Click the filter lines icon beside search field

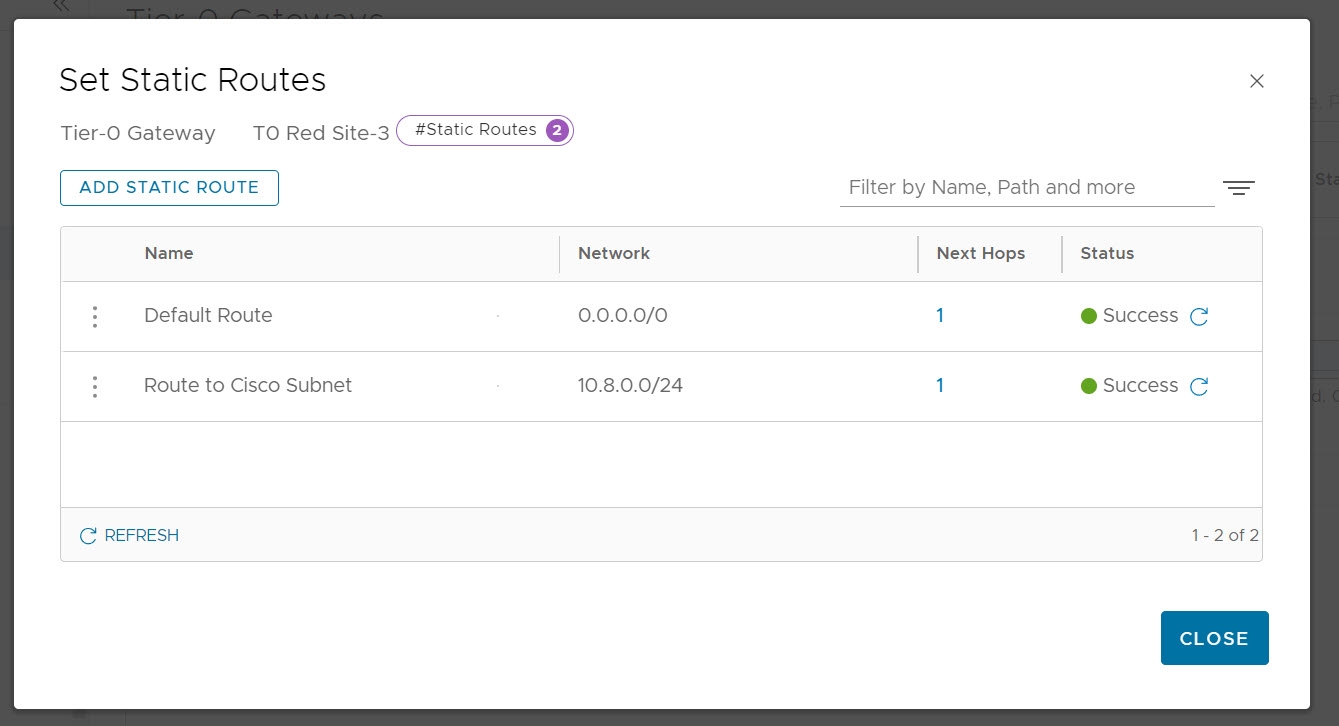1238,188
